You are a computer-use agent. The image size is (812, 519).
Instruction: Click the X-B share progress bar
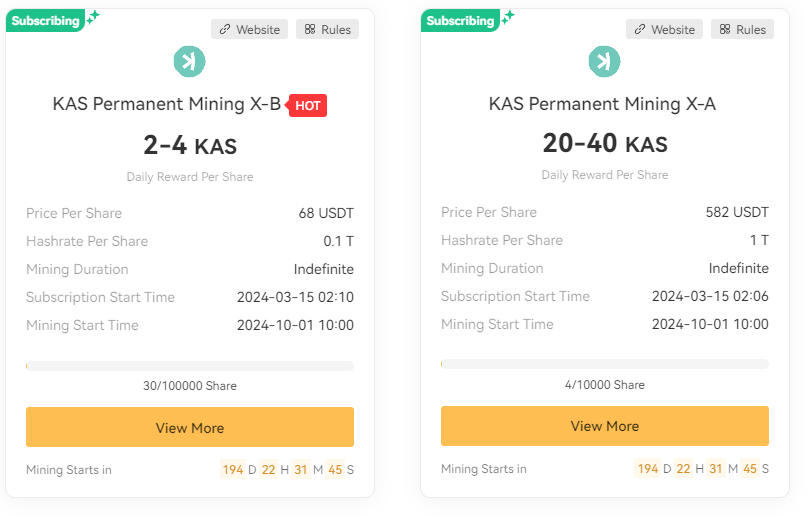[x=190, y=366]
